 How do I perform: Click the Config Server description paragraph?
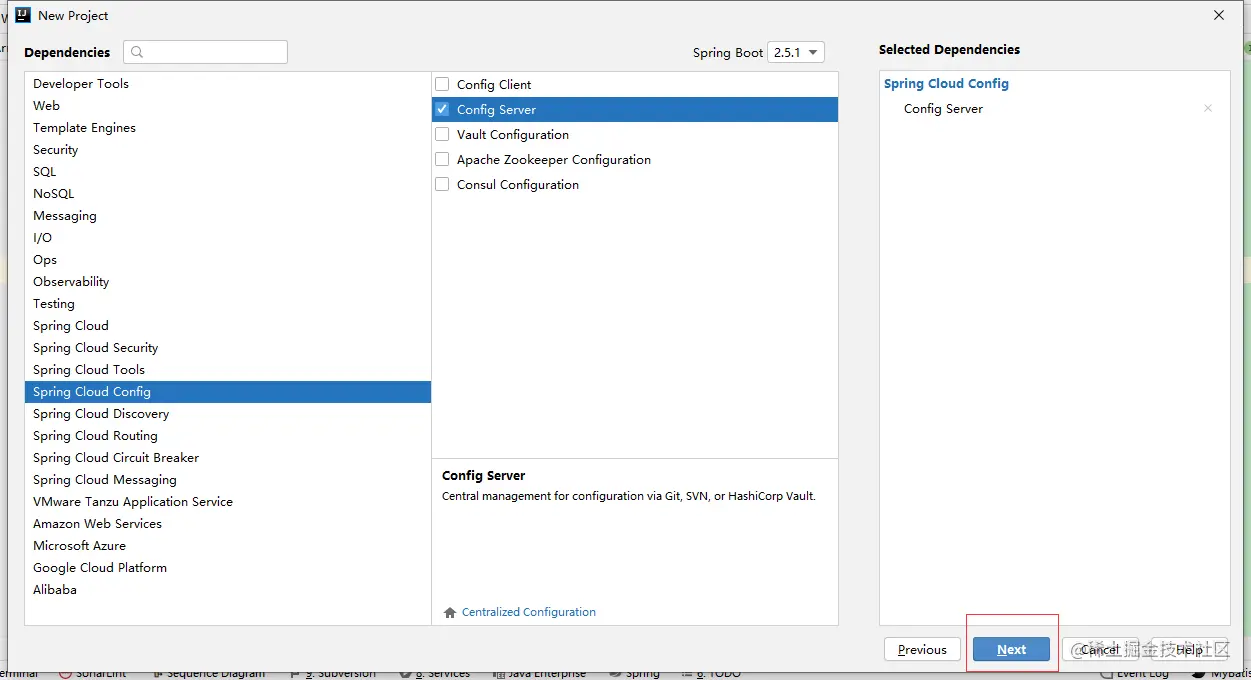click(x=629, y=496)
